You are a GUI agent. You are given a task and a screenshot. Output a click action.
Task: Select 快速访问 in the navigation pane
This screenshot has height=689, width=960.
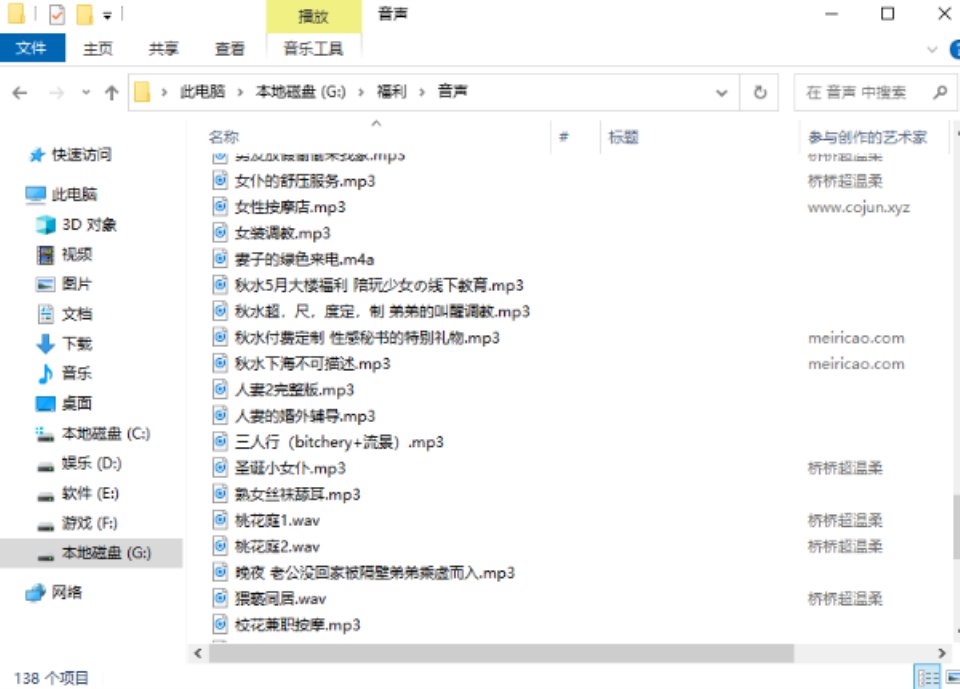[81, 155]
